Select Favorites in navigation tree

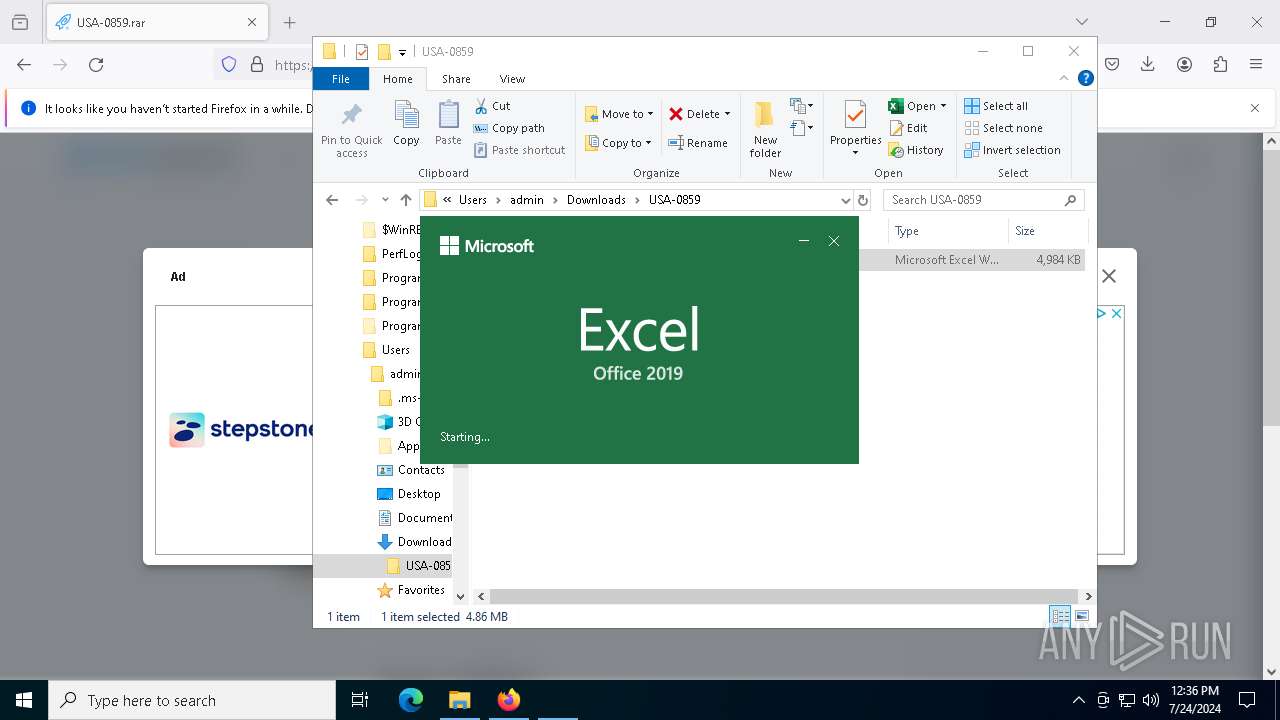click(421, 590)
